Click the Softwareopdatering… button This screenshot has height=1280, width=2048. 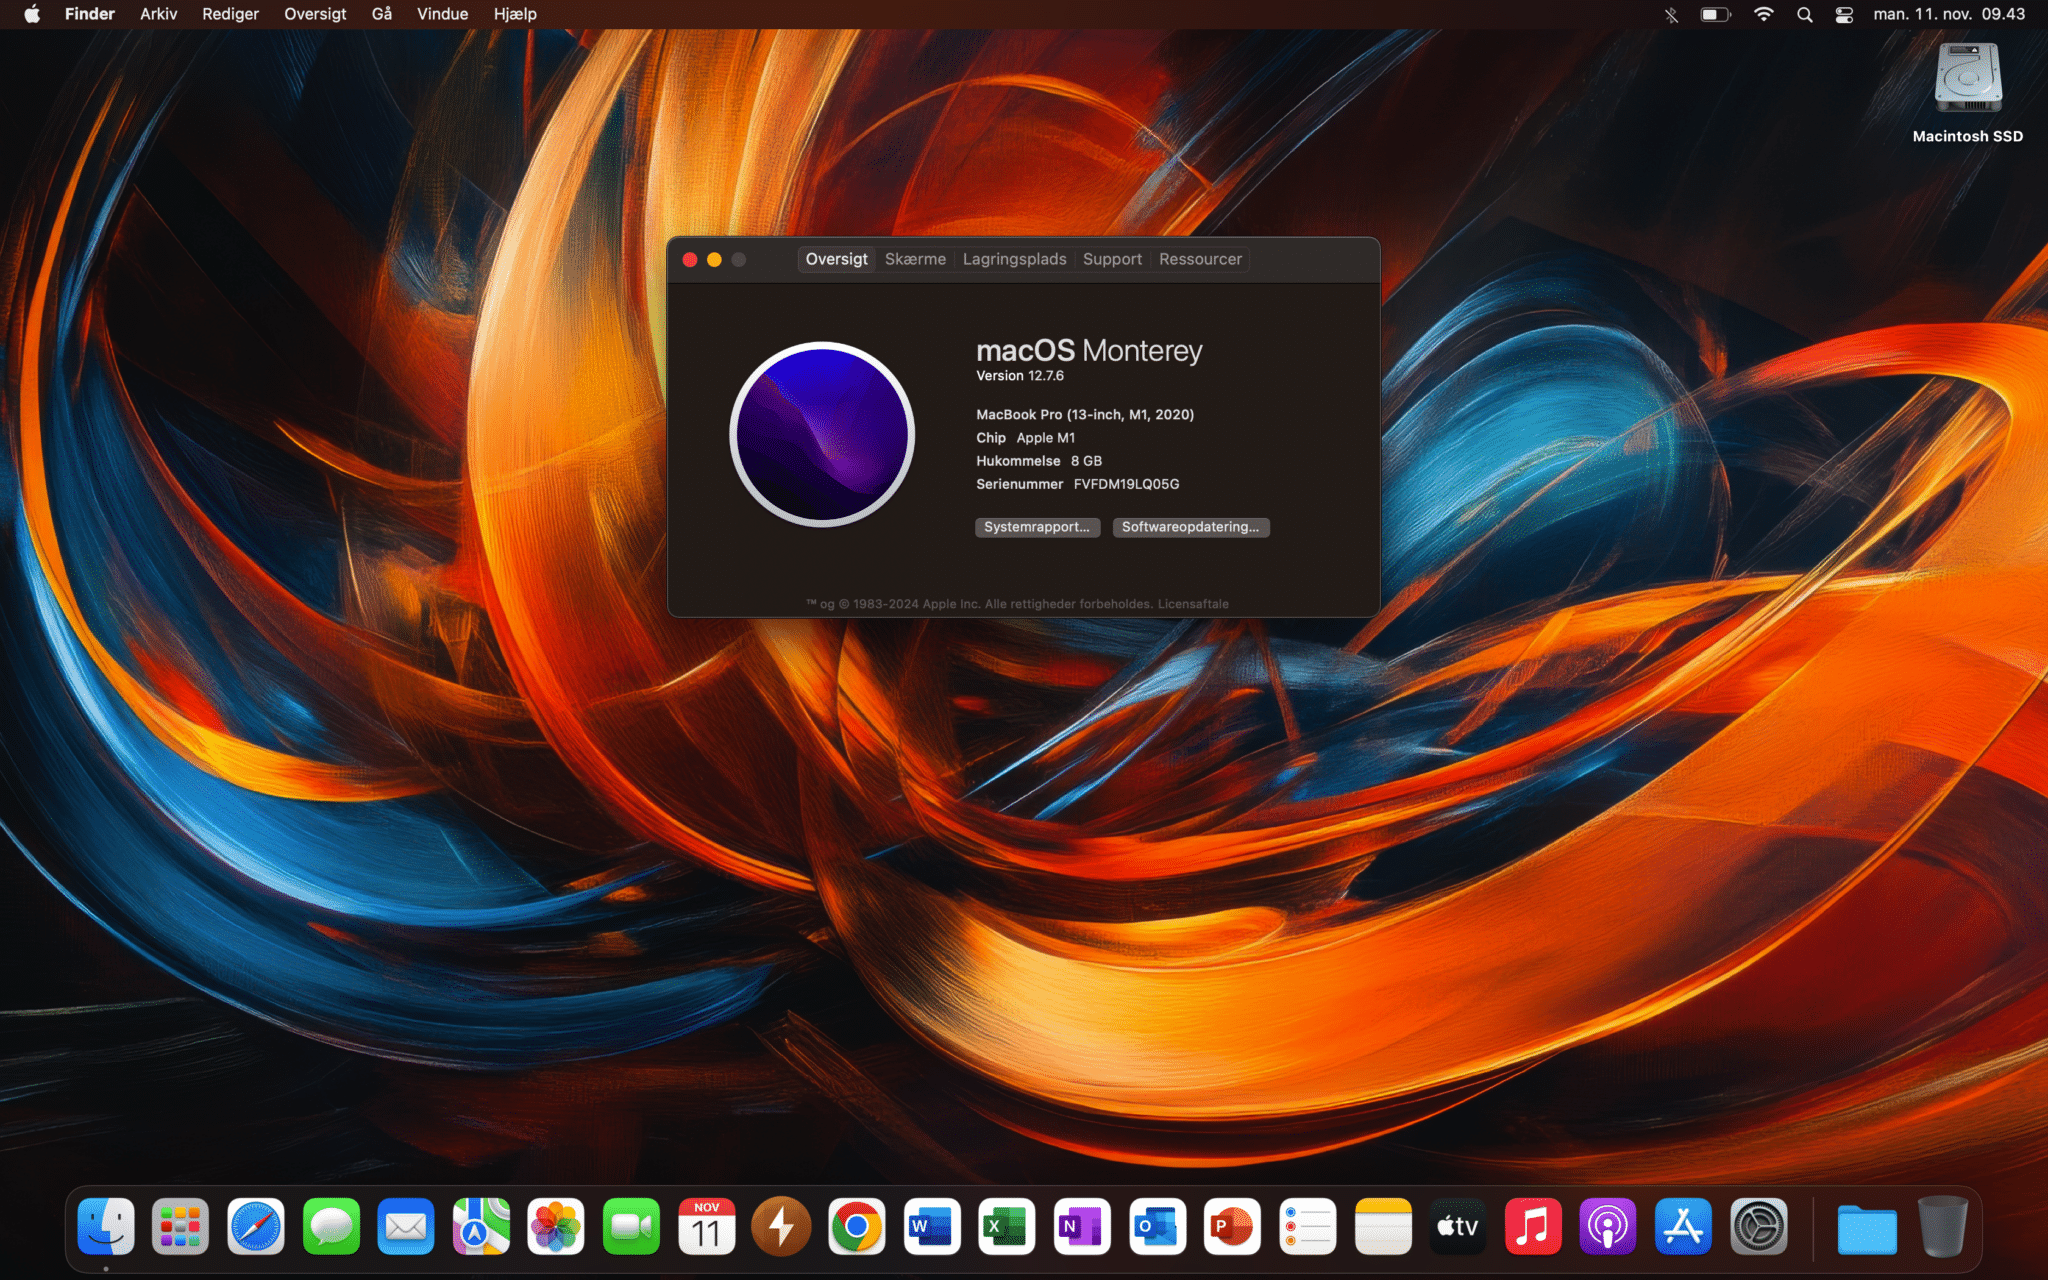tap(1190, 527)
